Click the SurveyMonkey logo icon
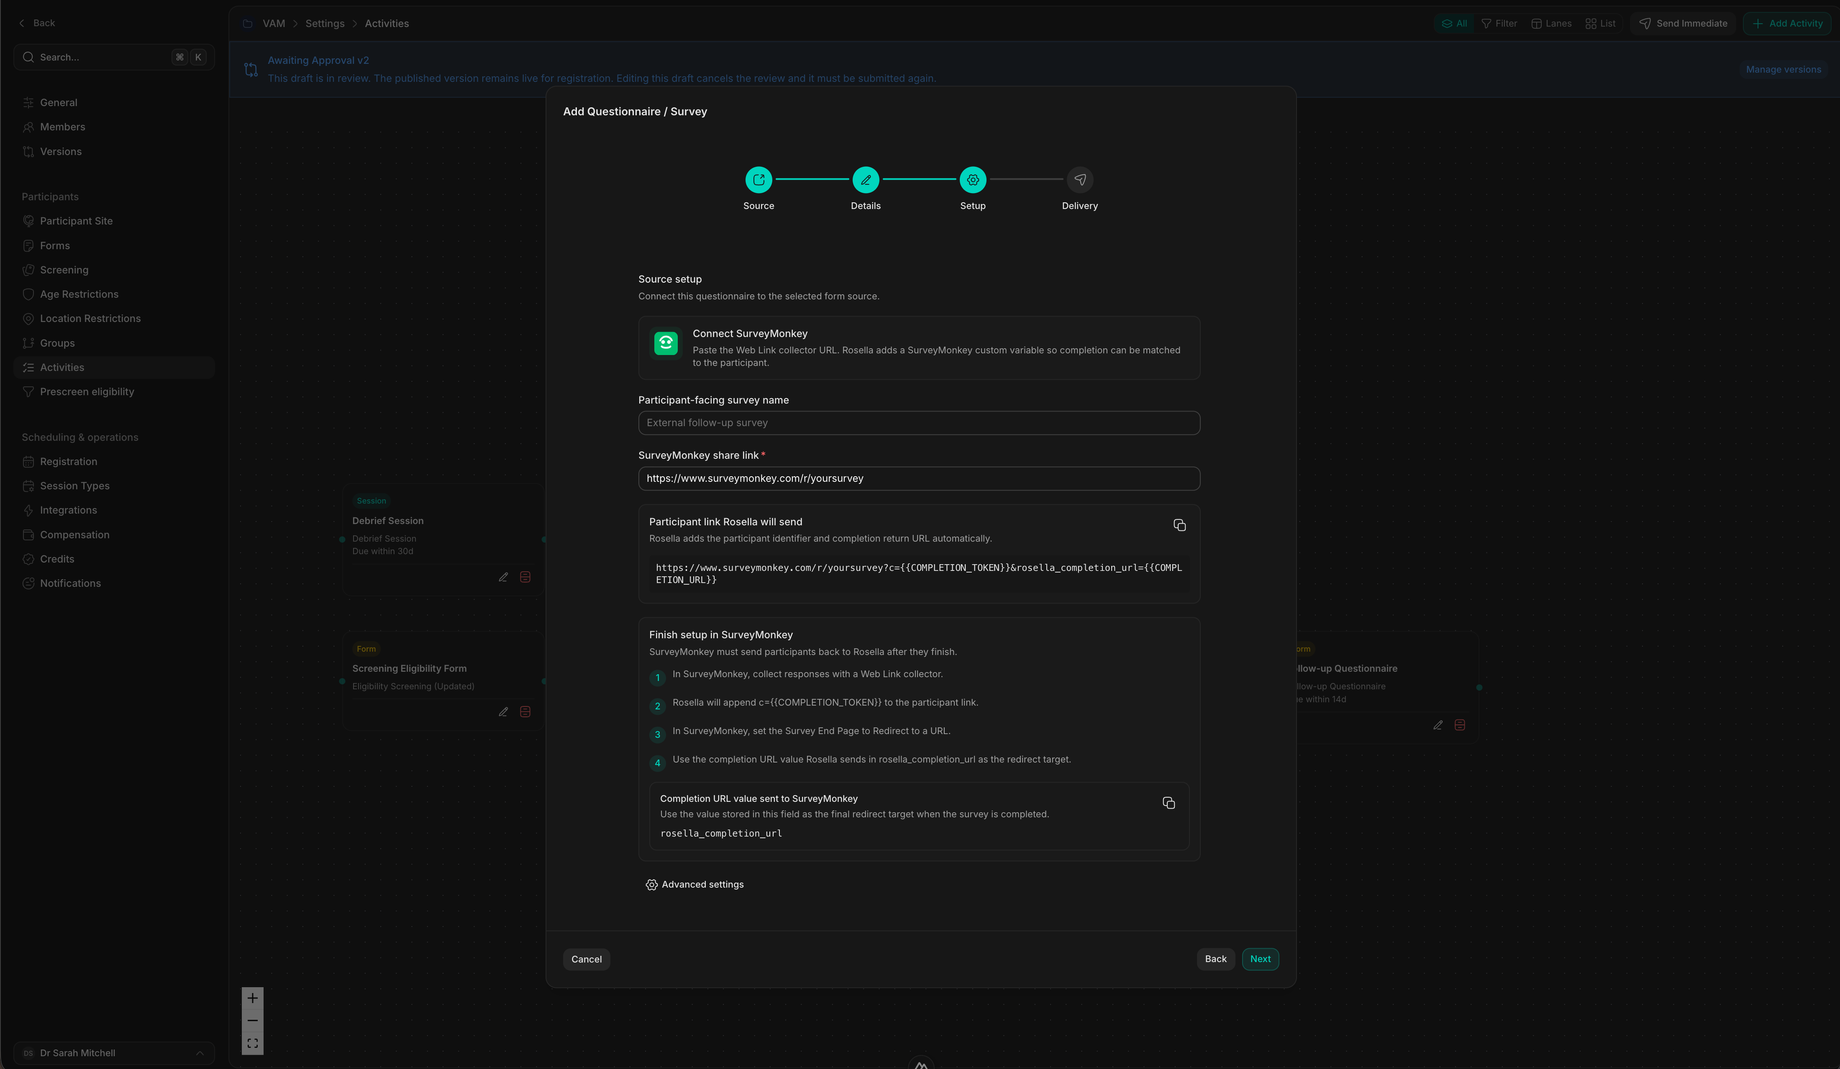Viewport: 1840px width, 1069px height. (666, 343)
